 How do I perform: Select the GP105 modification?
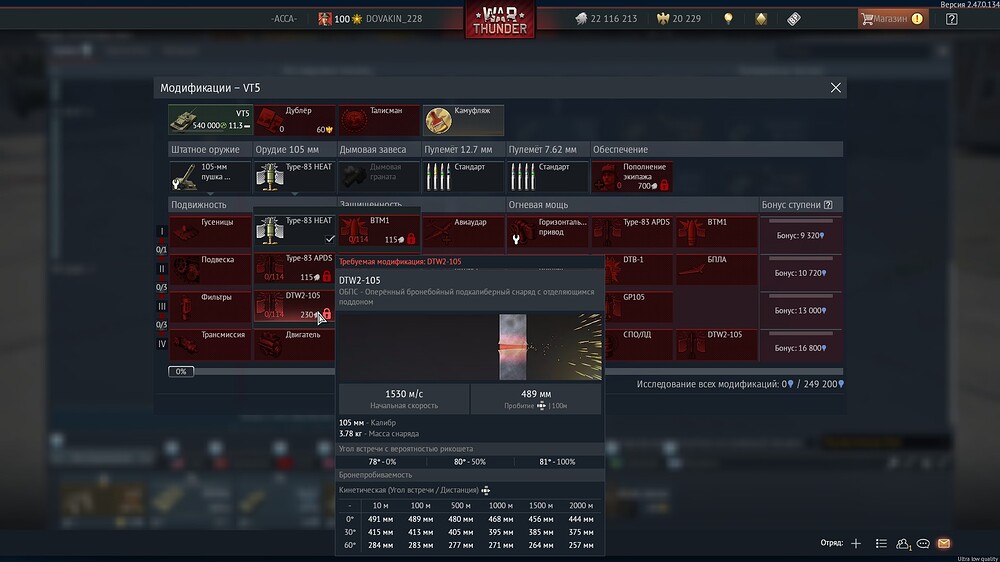click(x=638, y=307)
